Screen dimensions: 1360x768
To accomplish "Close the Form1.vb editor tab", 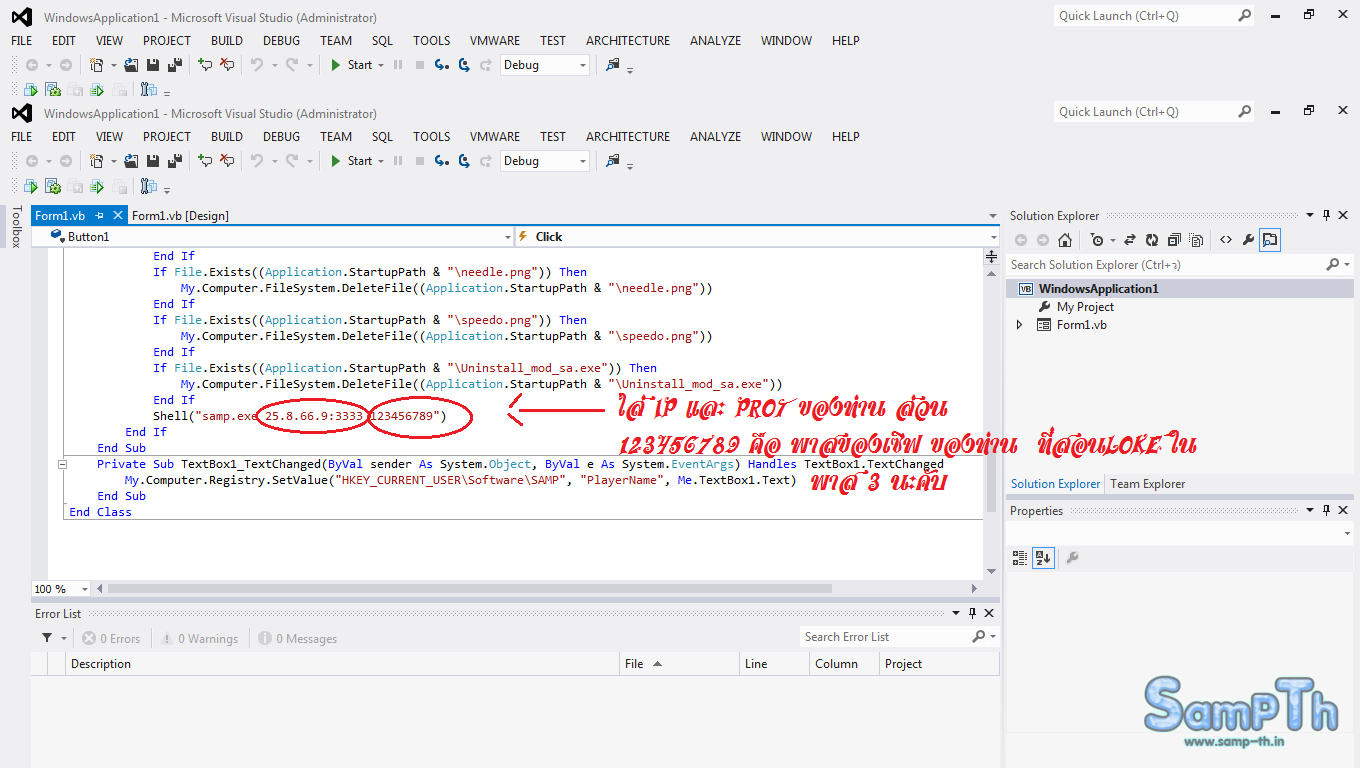I will (x=118, y=215).
